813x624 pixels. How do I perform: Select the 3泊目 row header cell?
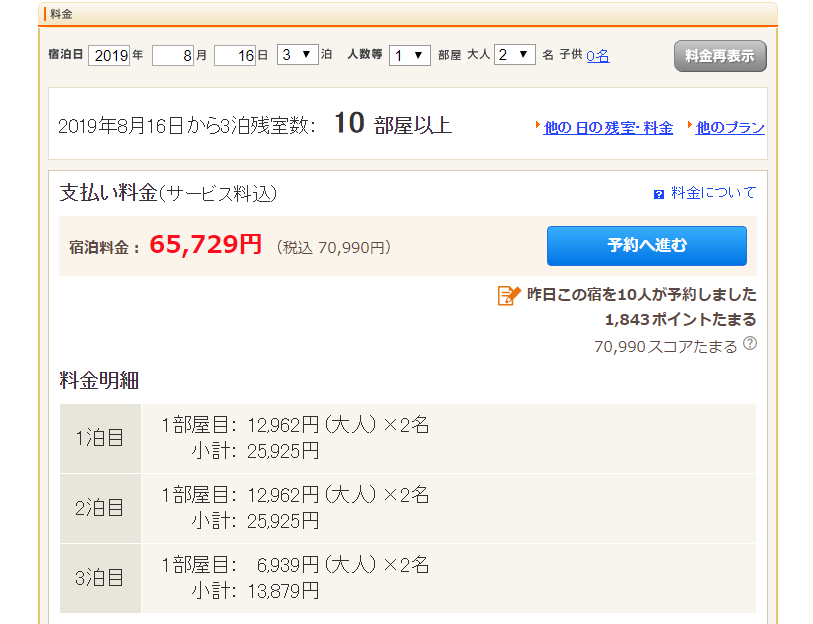(x=100, y=578)
